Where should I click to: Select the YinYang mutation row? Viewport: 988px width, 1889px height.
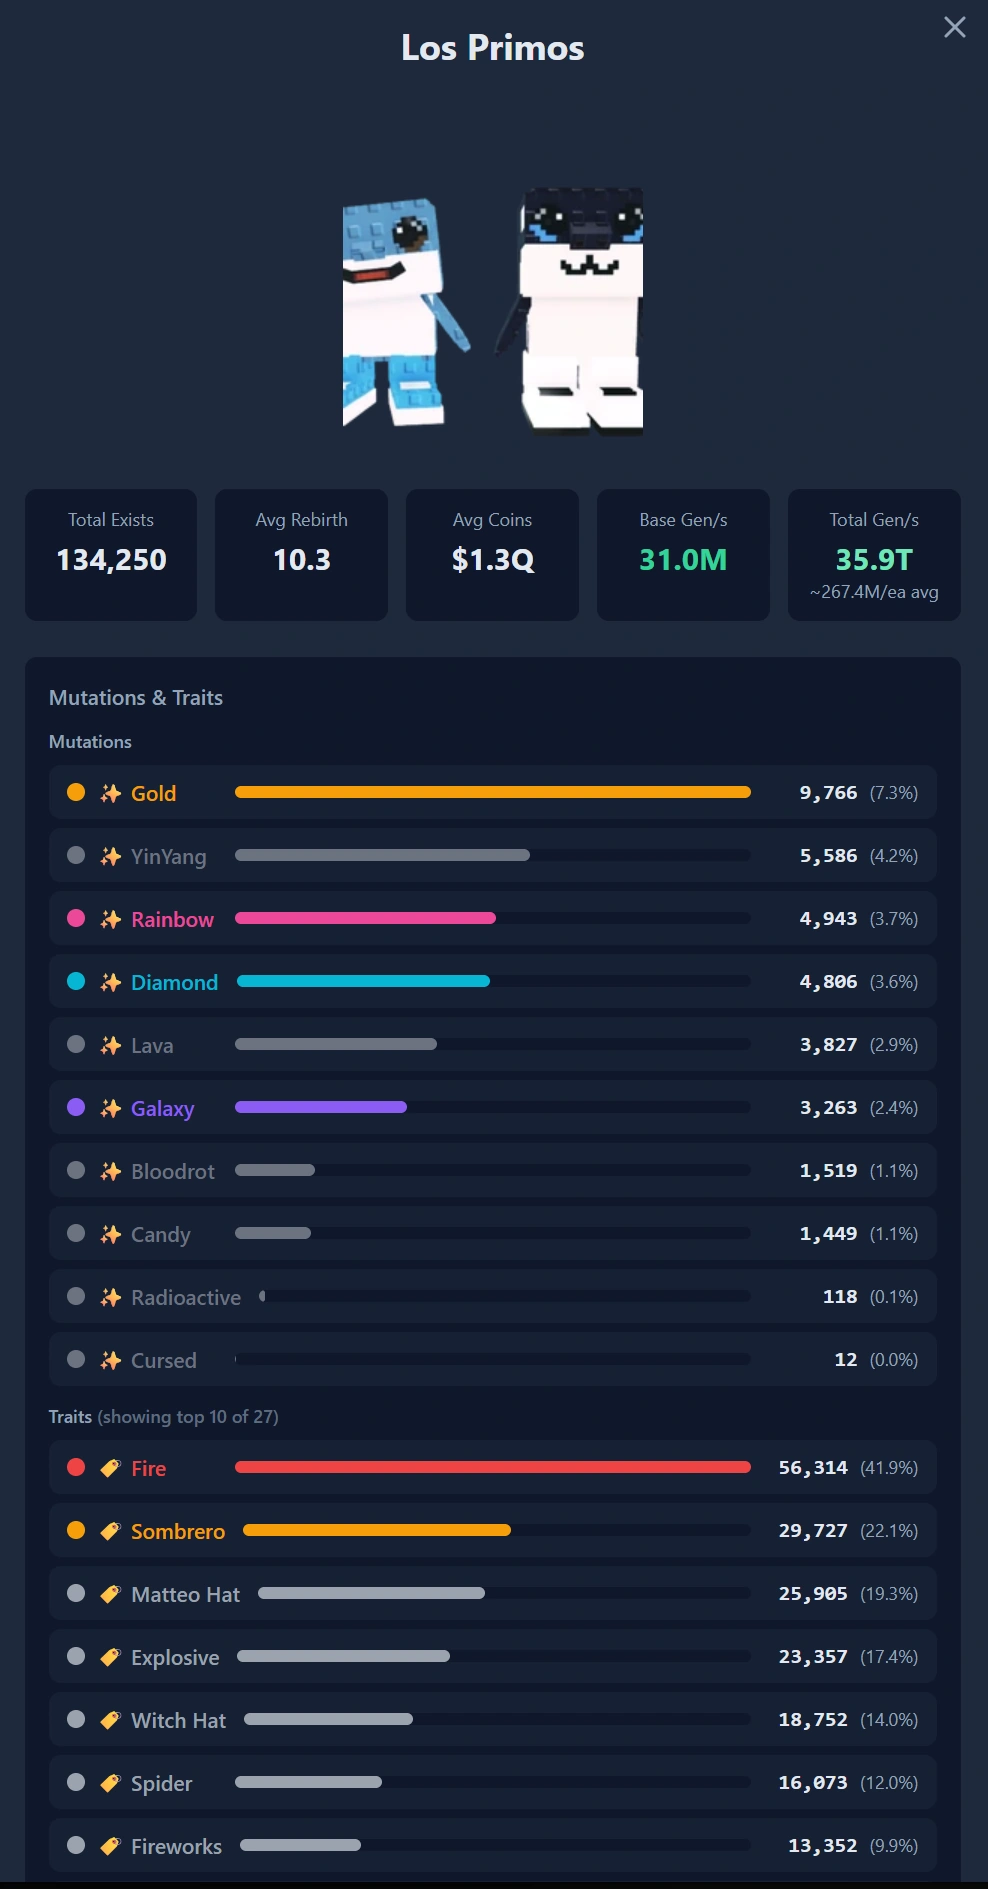click(x=493, y=856)
